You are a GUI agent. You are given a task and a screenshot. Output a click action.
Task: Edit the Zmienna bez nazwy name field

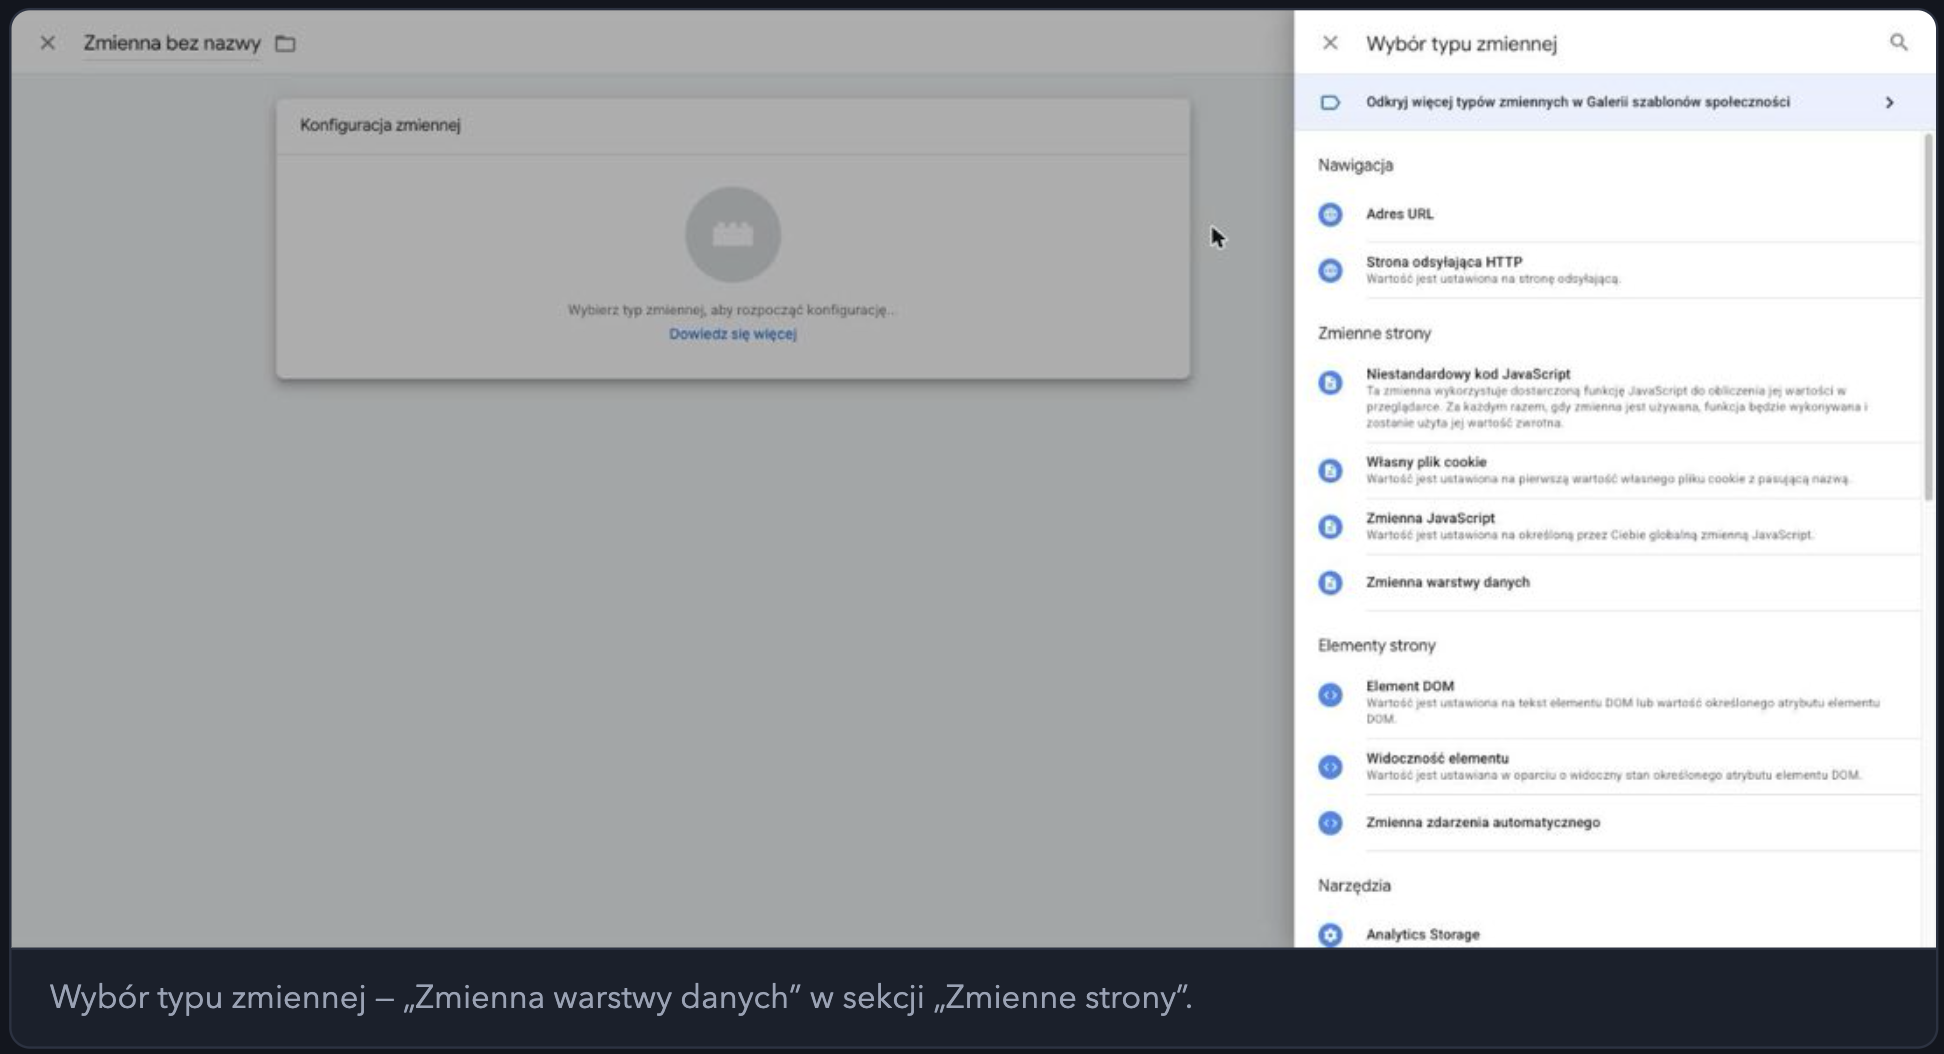(171, 43)
